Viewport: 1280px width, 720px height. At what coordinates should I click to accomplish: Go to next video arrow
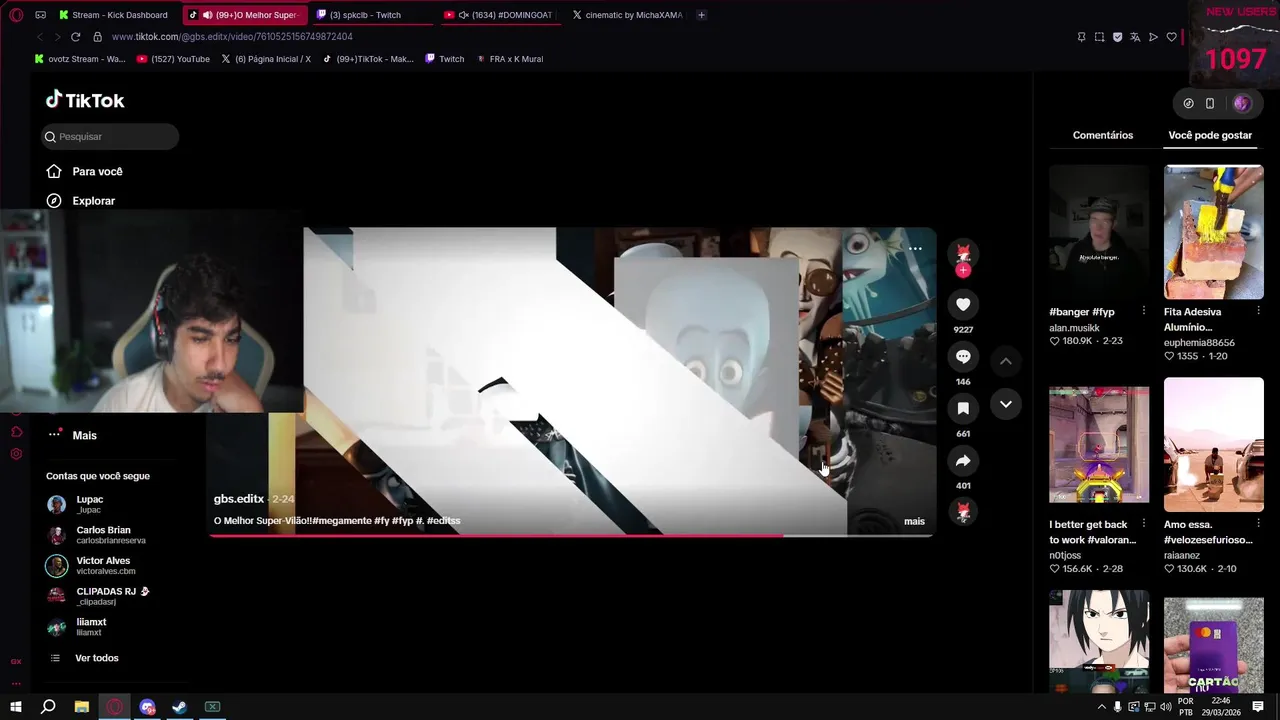[1006, 404]
